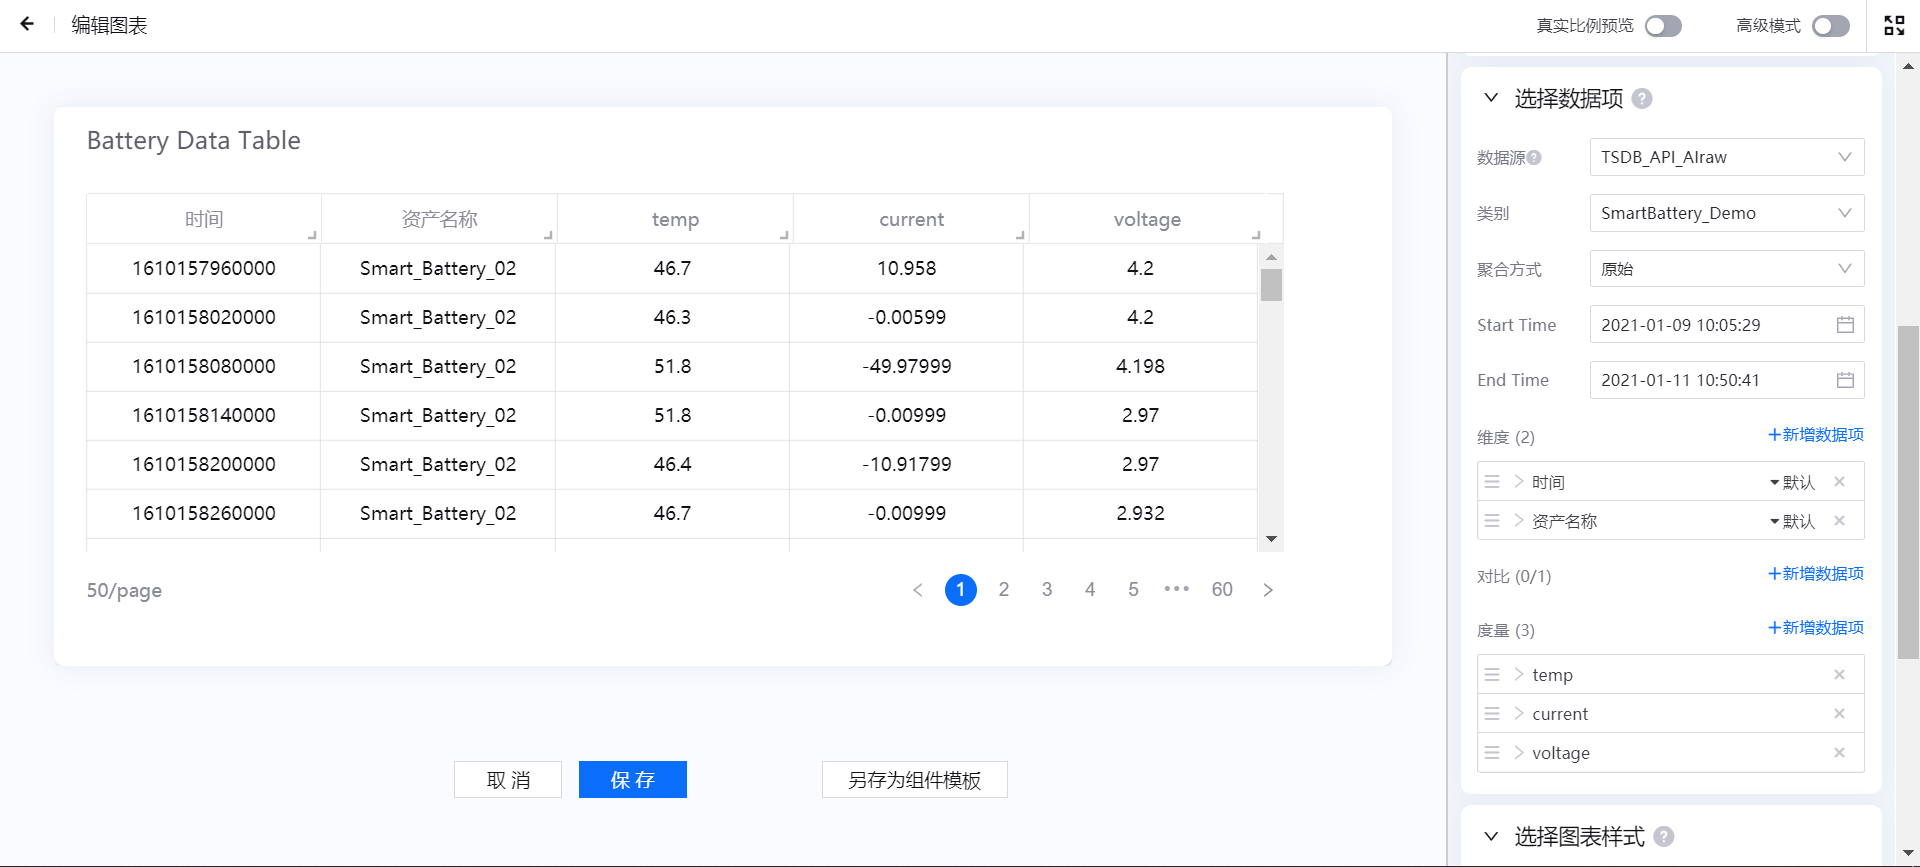Go to the previous page arrow

pyautogui.click(x=918, y=590)
